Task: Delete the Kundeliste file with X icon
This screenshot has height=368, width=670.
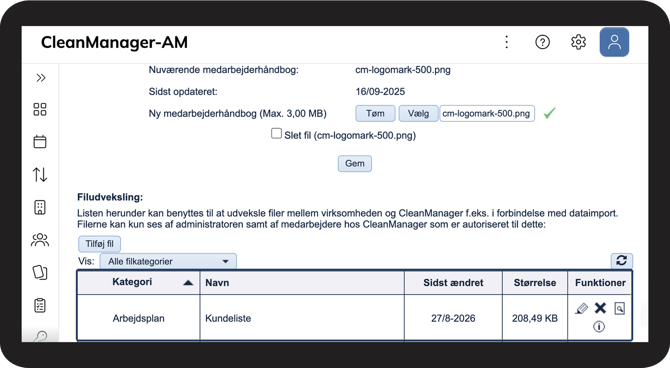Action: tap(600, 308)
